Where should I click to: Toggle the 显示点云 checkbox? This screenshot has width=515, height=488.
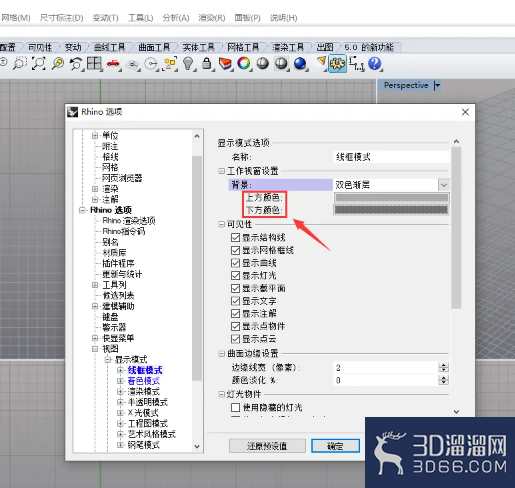[235, 339]
